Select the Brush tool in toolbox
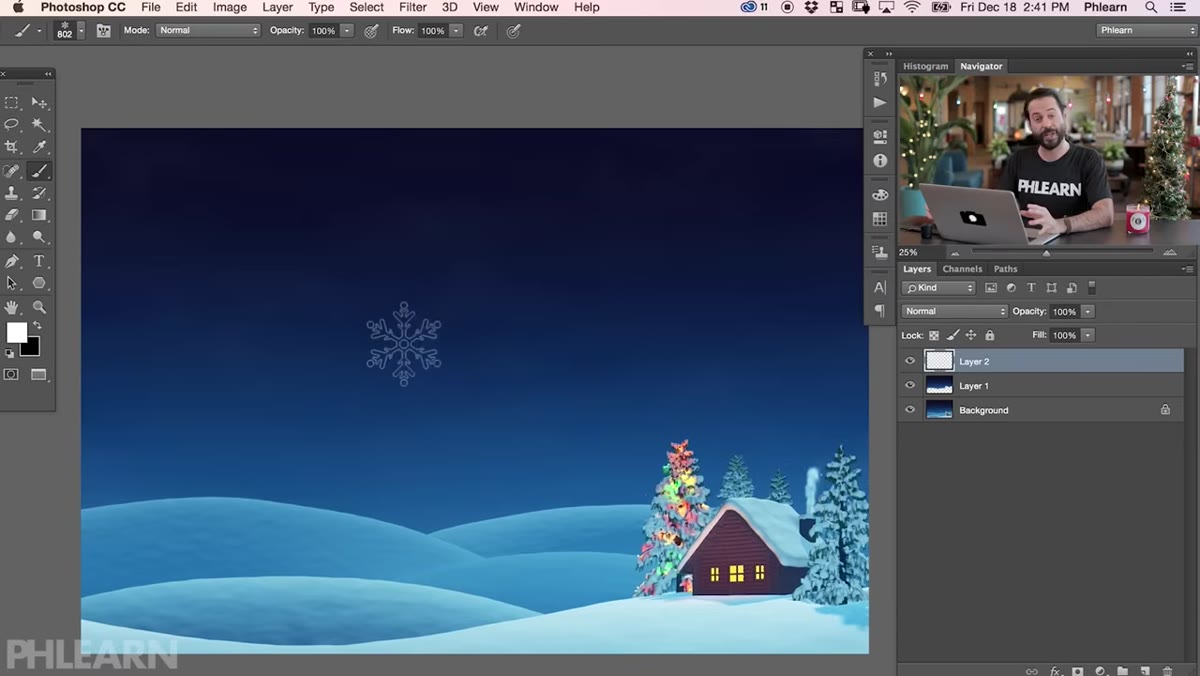This screenshot has height=676, width=1200. pos(39,171)
